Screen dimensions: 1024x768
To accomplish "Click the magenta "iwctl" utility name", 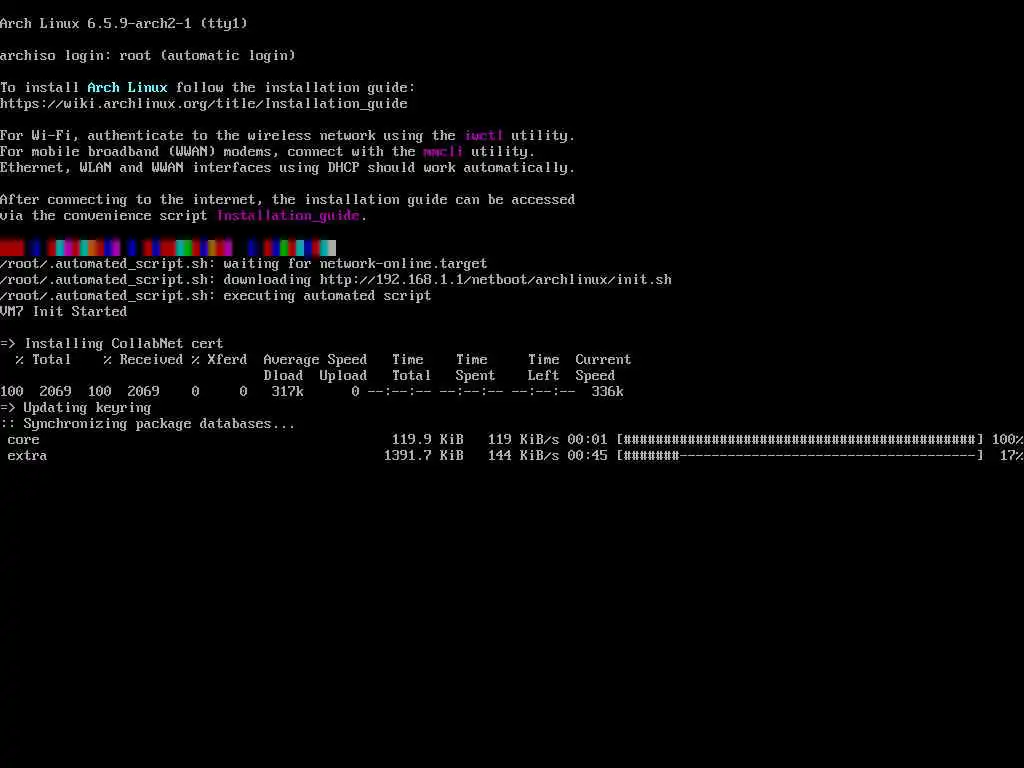I will coord(484,136).
